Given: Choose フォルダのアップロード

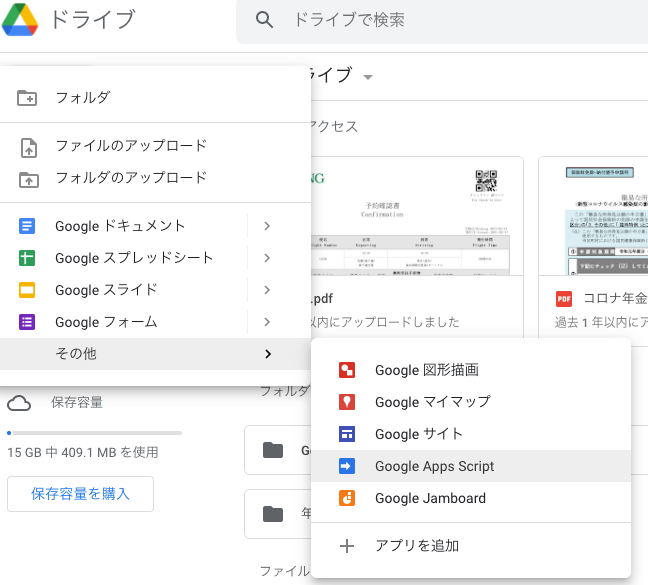Looking at the screenshot, I should click(155, 178).
